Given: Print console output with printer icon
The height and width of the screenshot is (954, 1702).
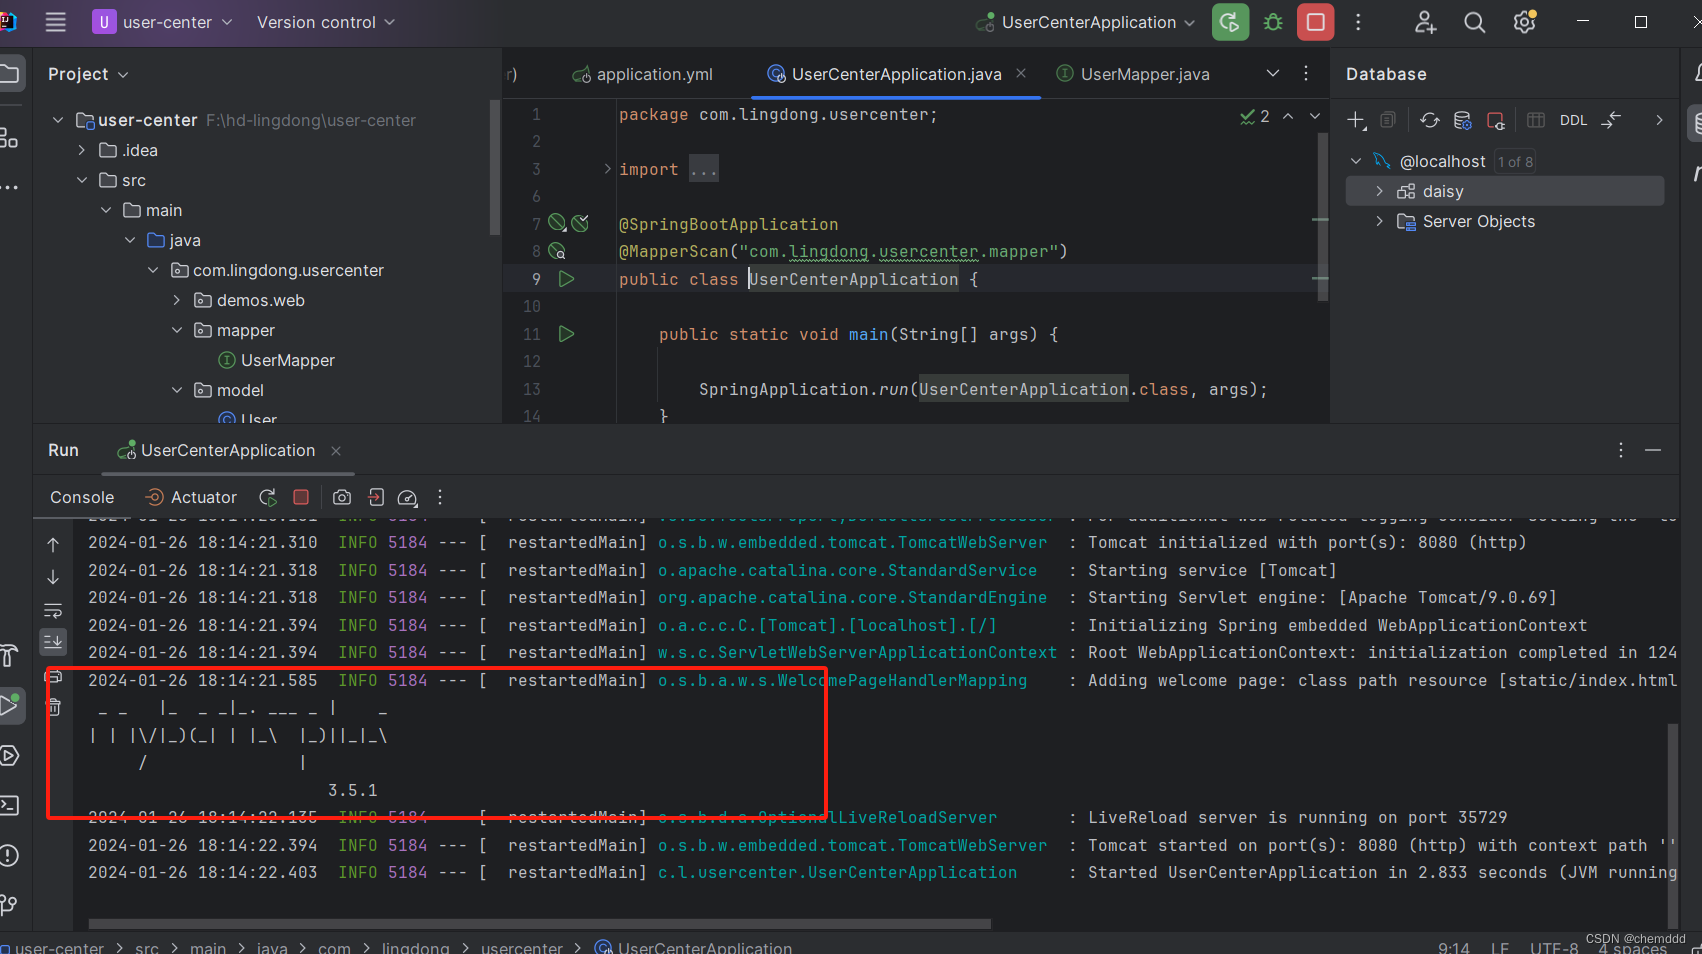Looking at the screenshot, I should 54,676.
